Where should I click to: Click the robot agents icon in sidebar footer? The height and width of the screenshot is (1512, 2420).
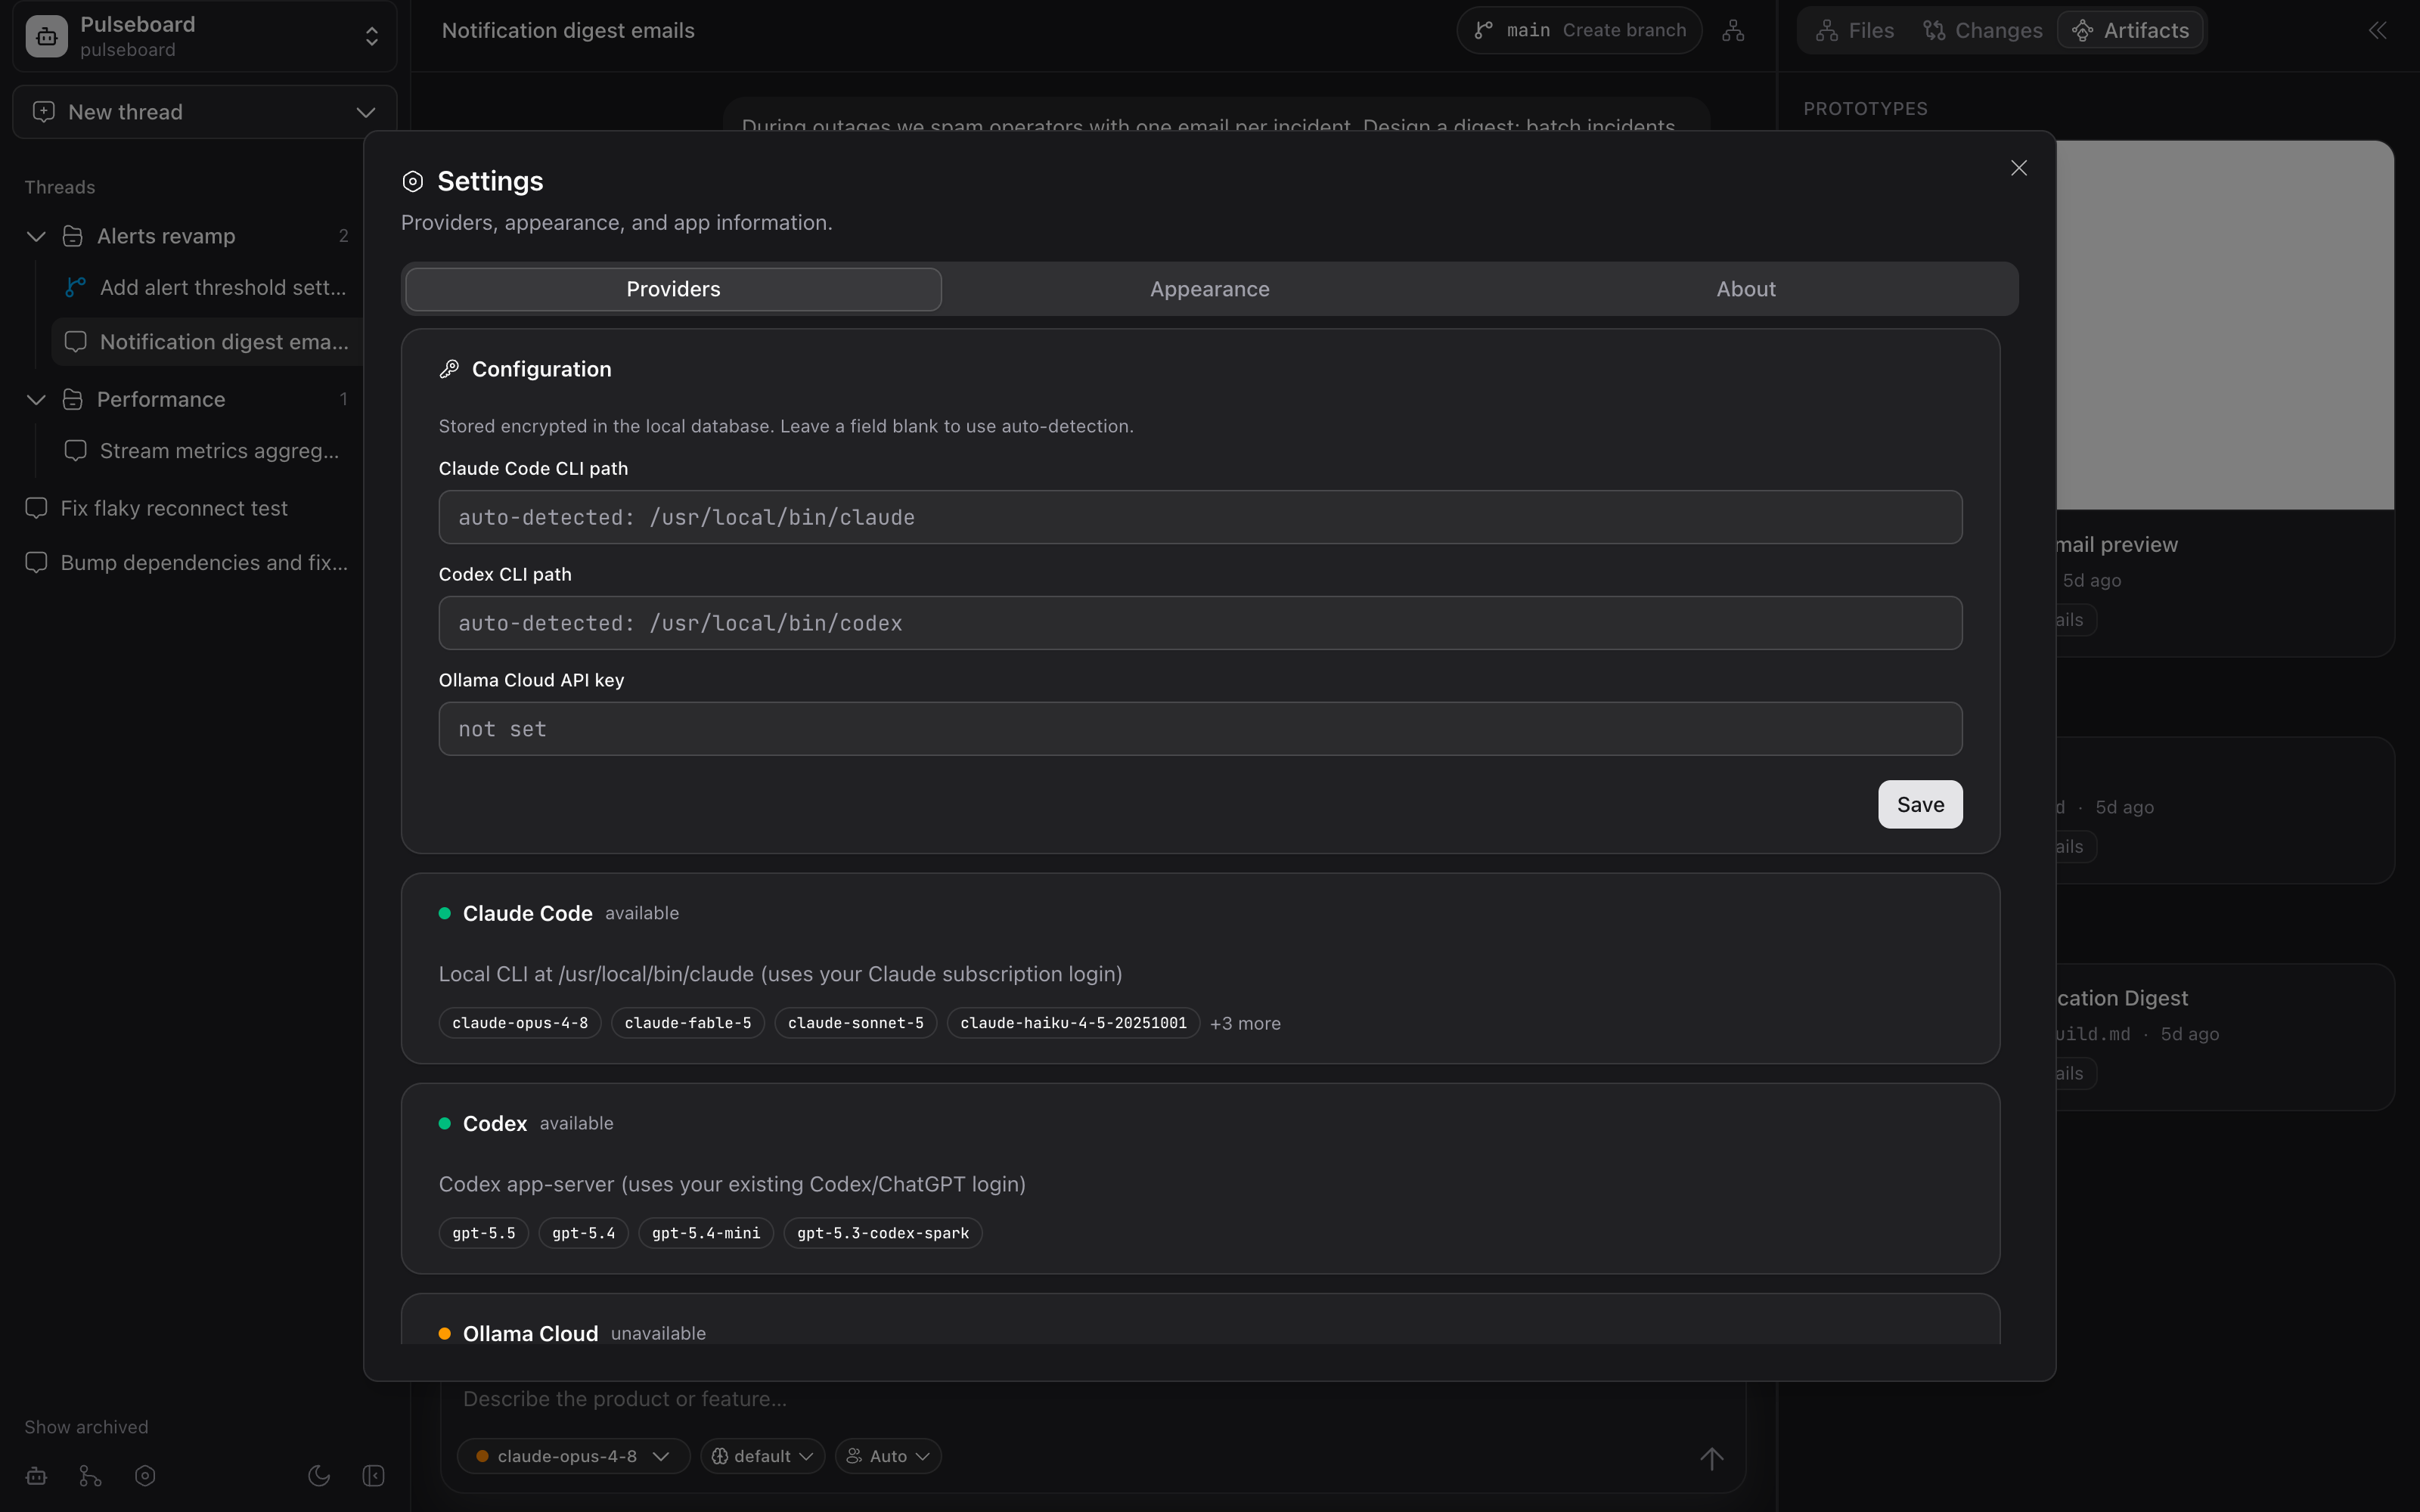tap(36, 1476)
